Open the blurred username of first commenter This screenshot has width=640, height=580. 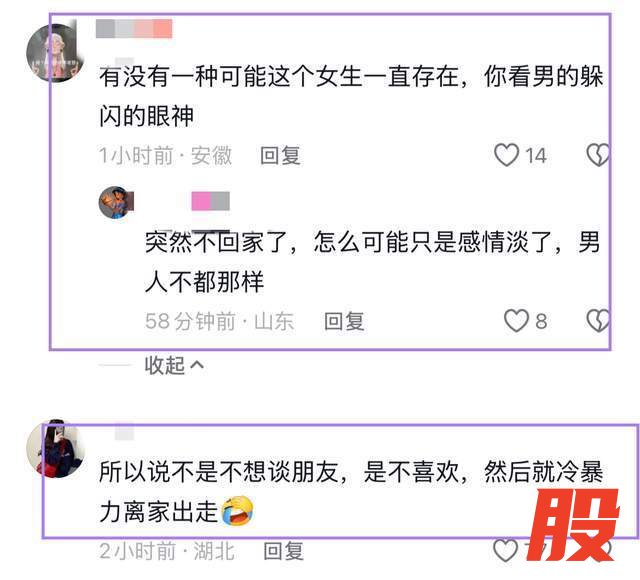point(134,29)
